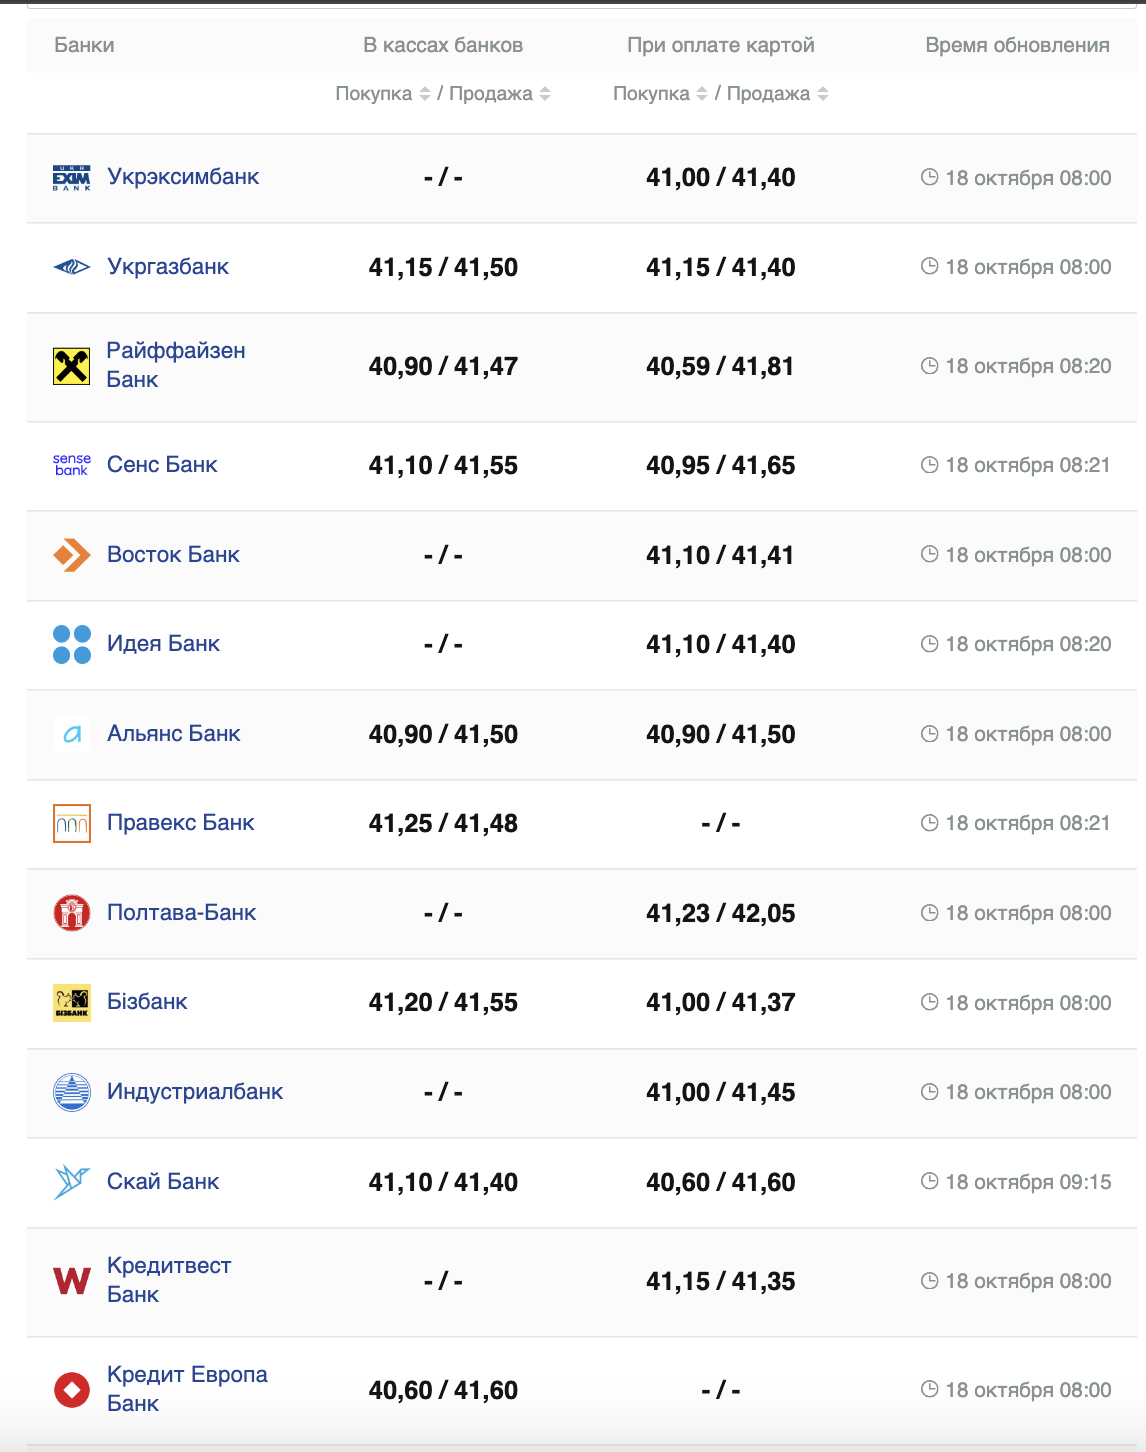Click the Укргазбанк logo icon
Image resolution: width=1146 pixels, height=1452 pixels.
[71, 267]
